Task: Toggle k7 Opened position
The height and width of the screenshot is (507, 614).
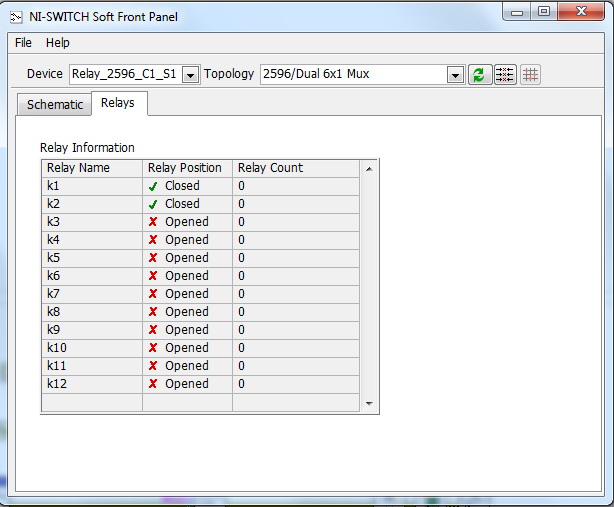Action: (x=188, y=294)
